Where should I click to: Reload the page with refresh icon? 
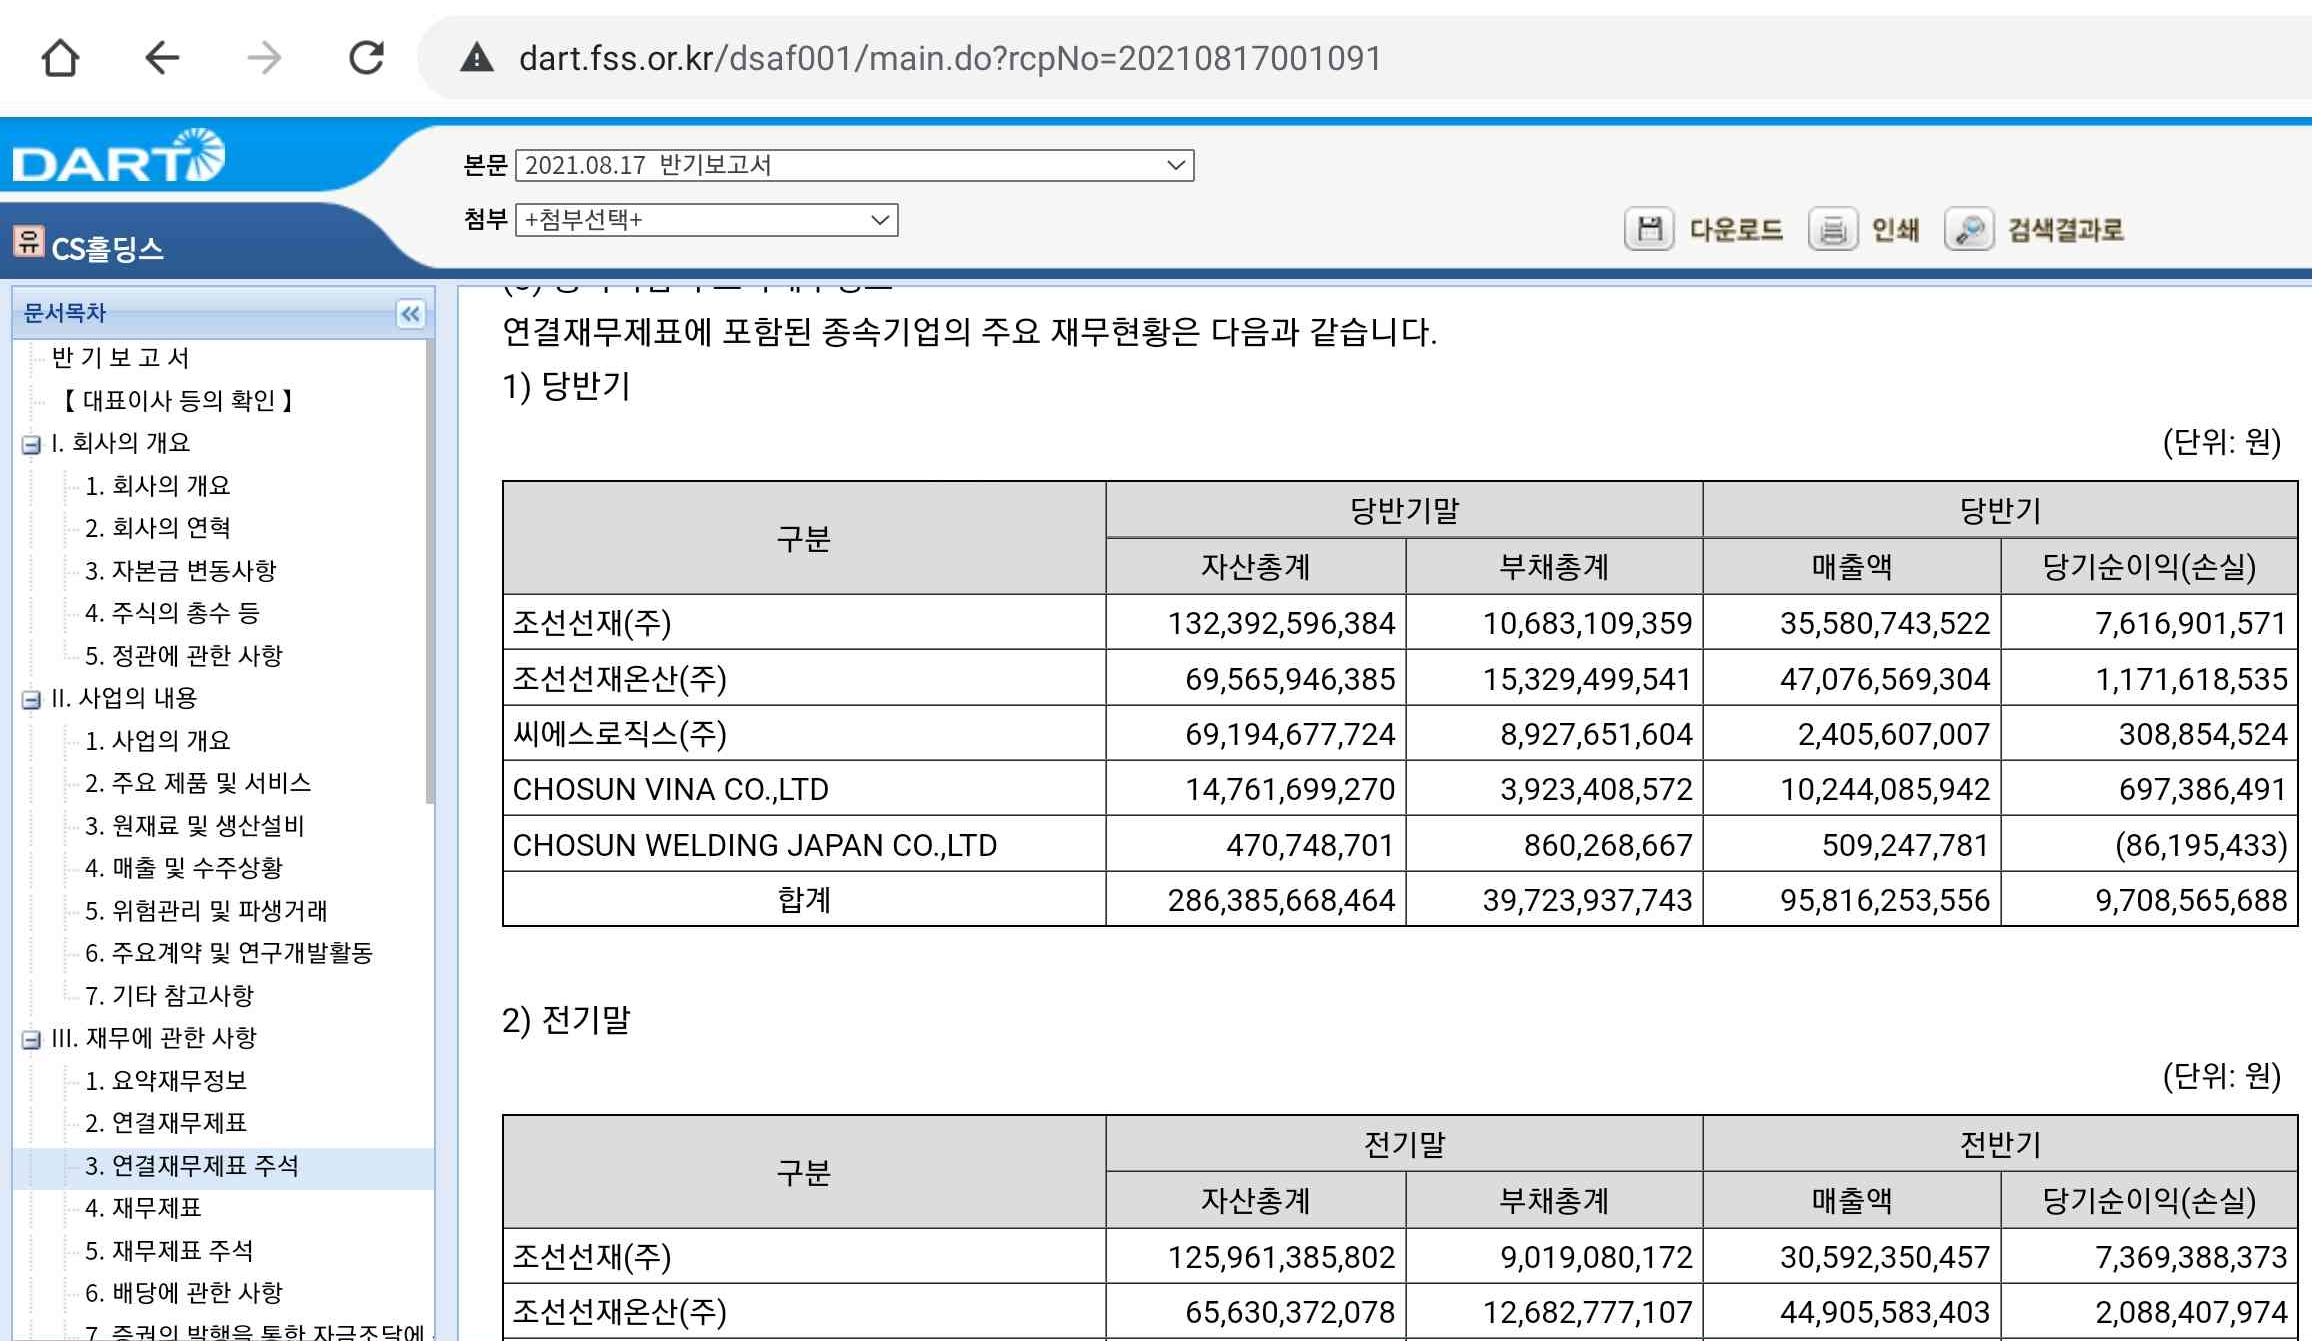click(x=366, y=58)
